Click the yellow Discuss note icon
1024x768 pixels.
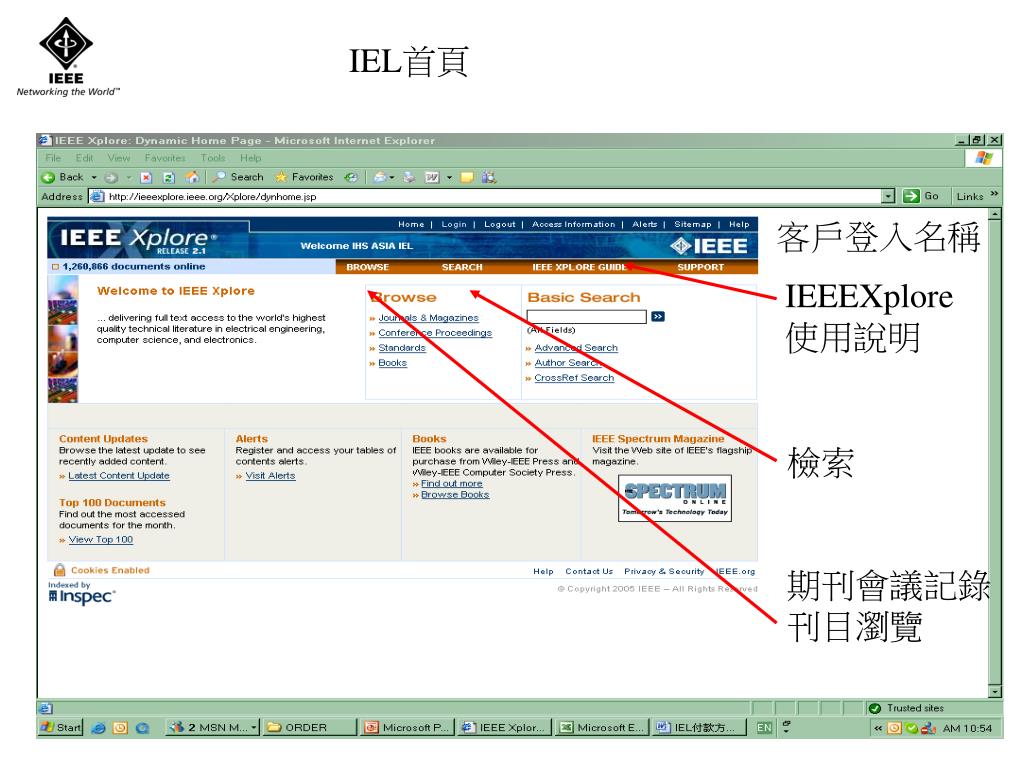pos(467,177)
